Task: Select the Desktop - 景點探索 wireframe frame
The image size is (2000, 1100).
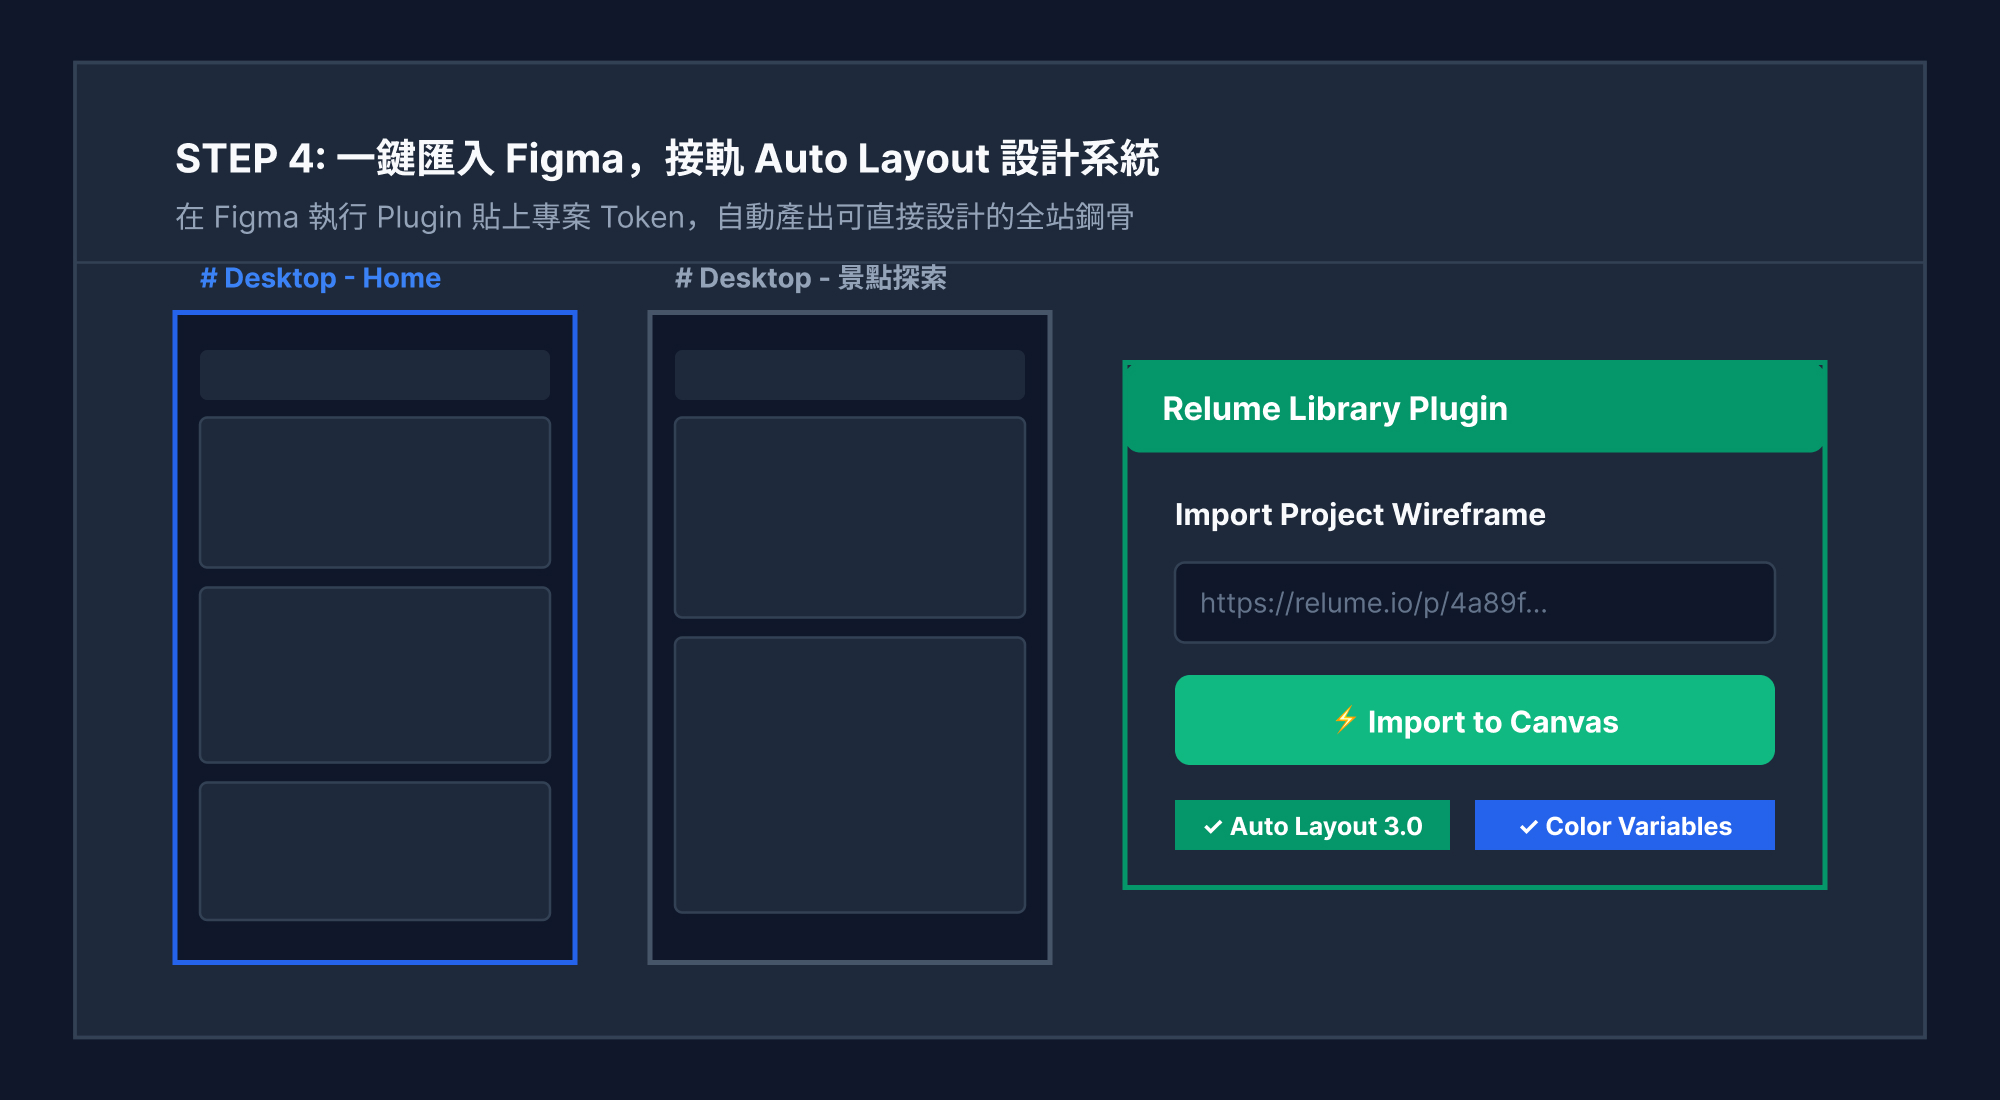Action: tap(850, 637)
